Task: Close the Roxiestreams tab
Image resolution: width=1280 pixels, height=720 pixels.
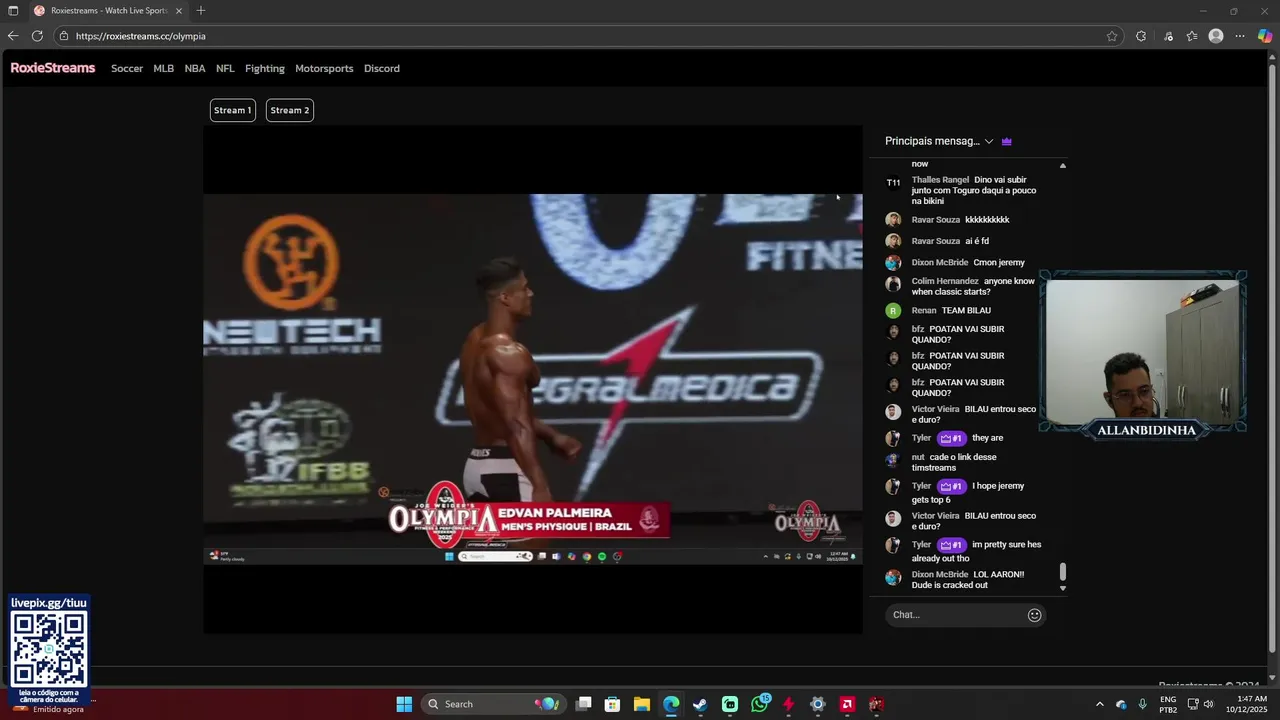Action: [x=179, y=10]
